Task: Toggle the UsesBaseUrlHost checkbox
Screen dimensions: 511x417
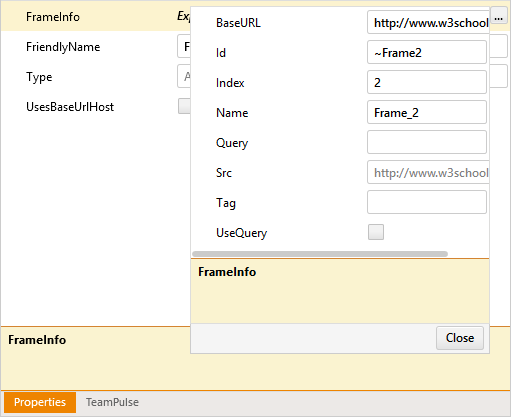Action: tap(184, 106)
